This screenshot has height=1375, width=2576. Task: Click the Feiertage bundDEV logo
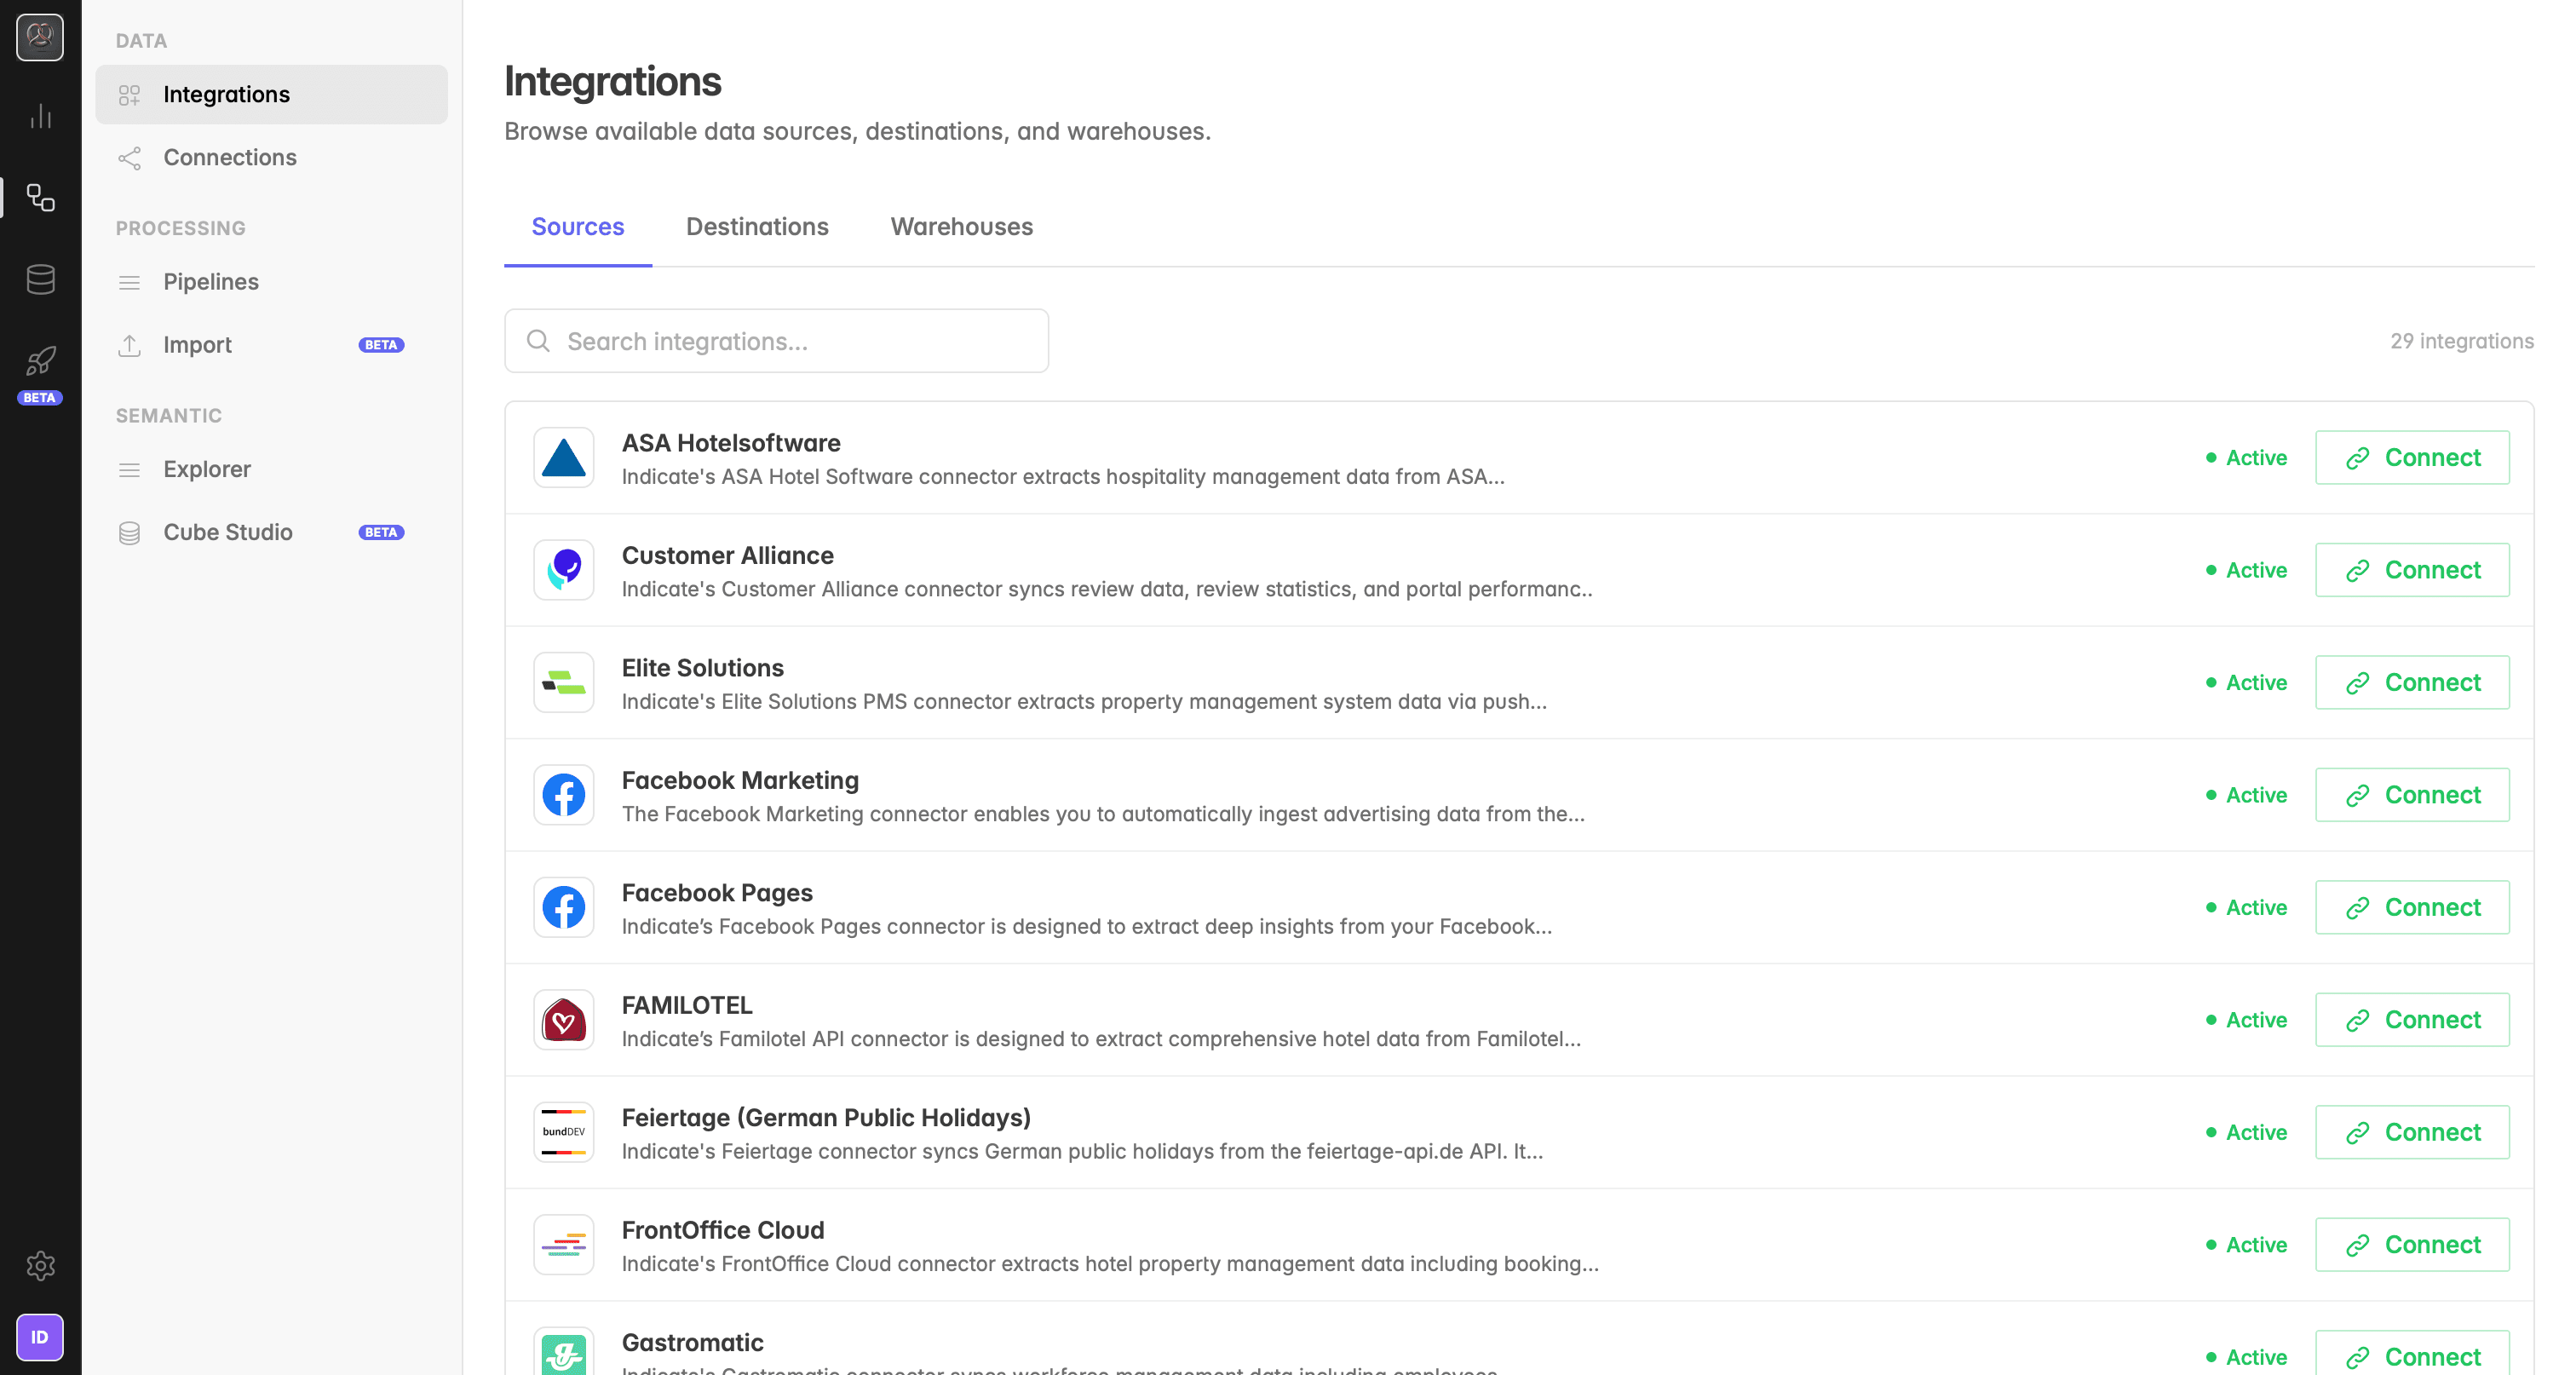[x=564, y=1132]
